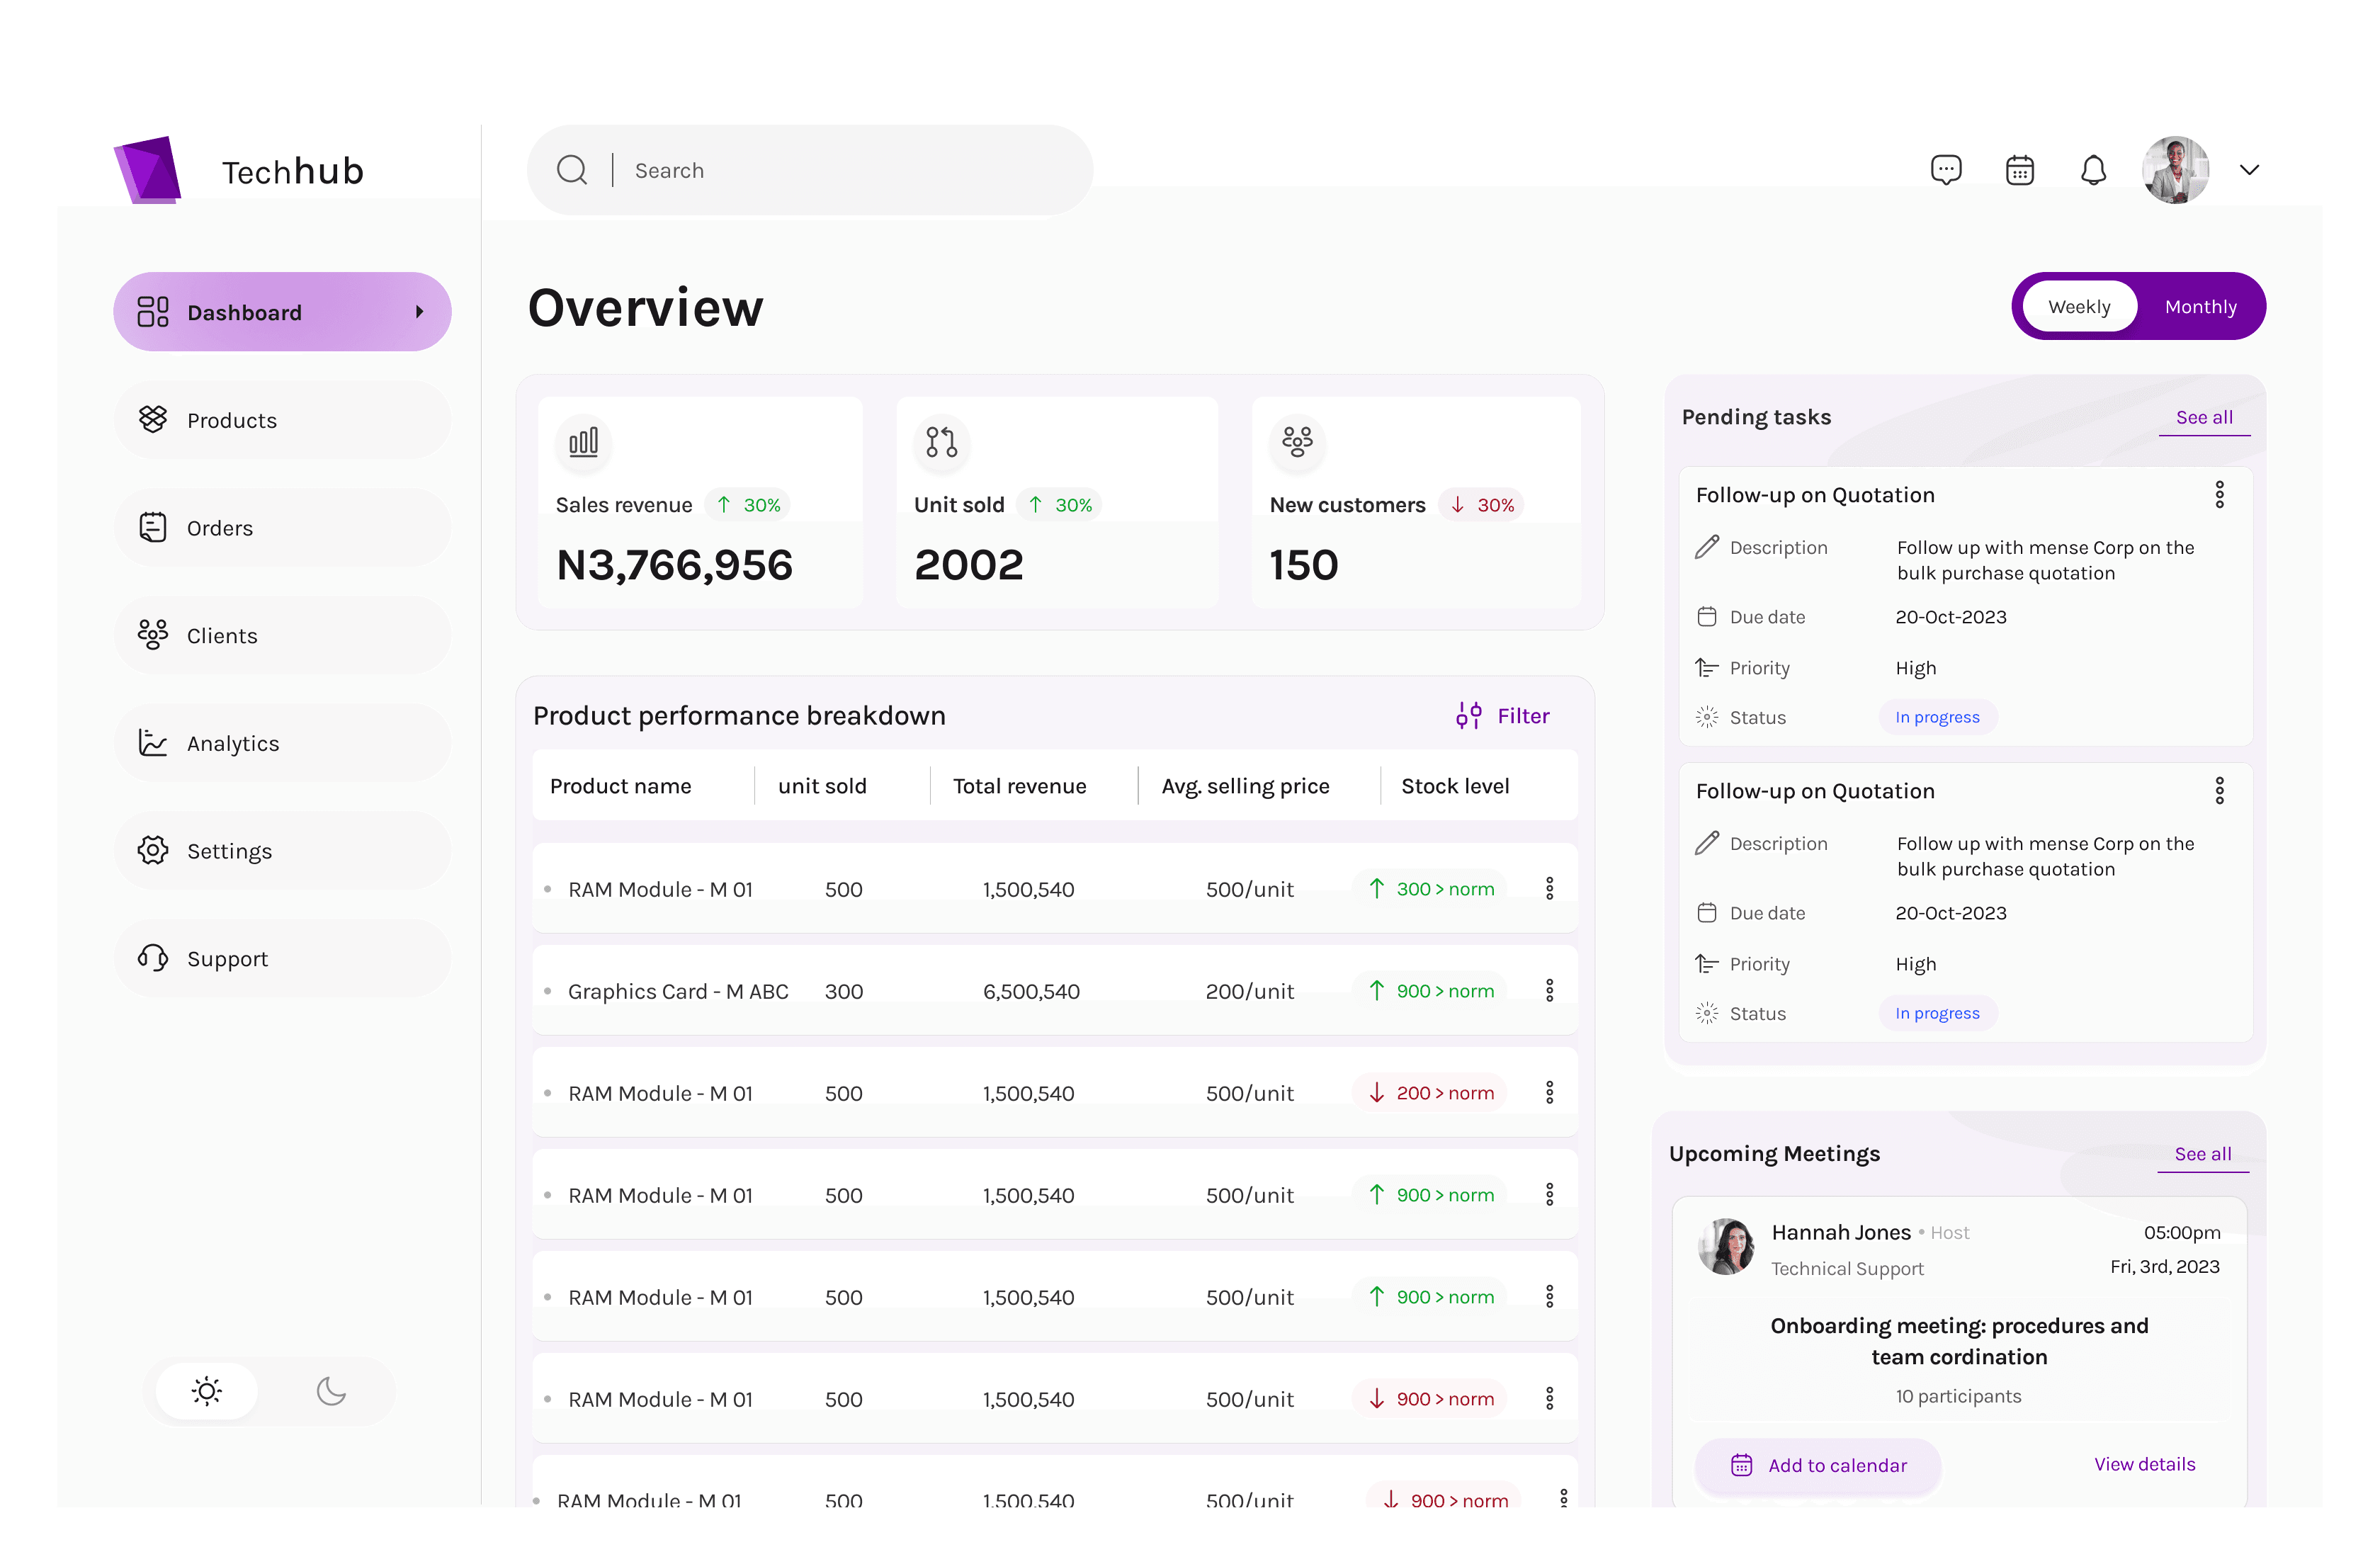Image resolution: width=2380 pixels, height=1564 pixels.
Task: Click the notification bell icon
Action: (x=2093, y=170)
